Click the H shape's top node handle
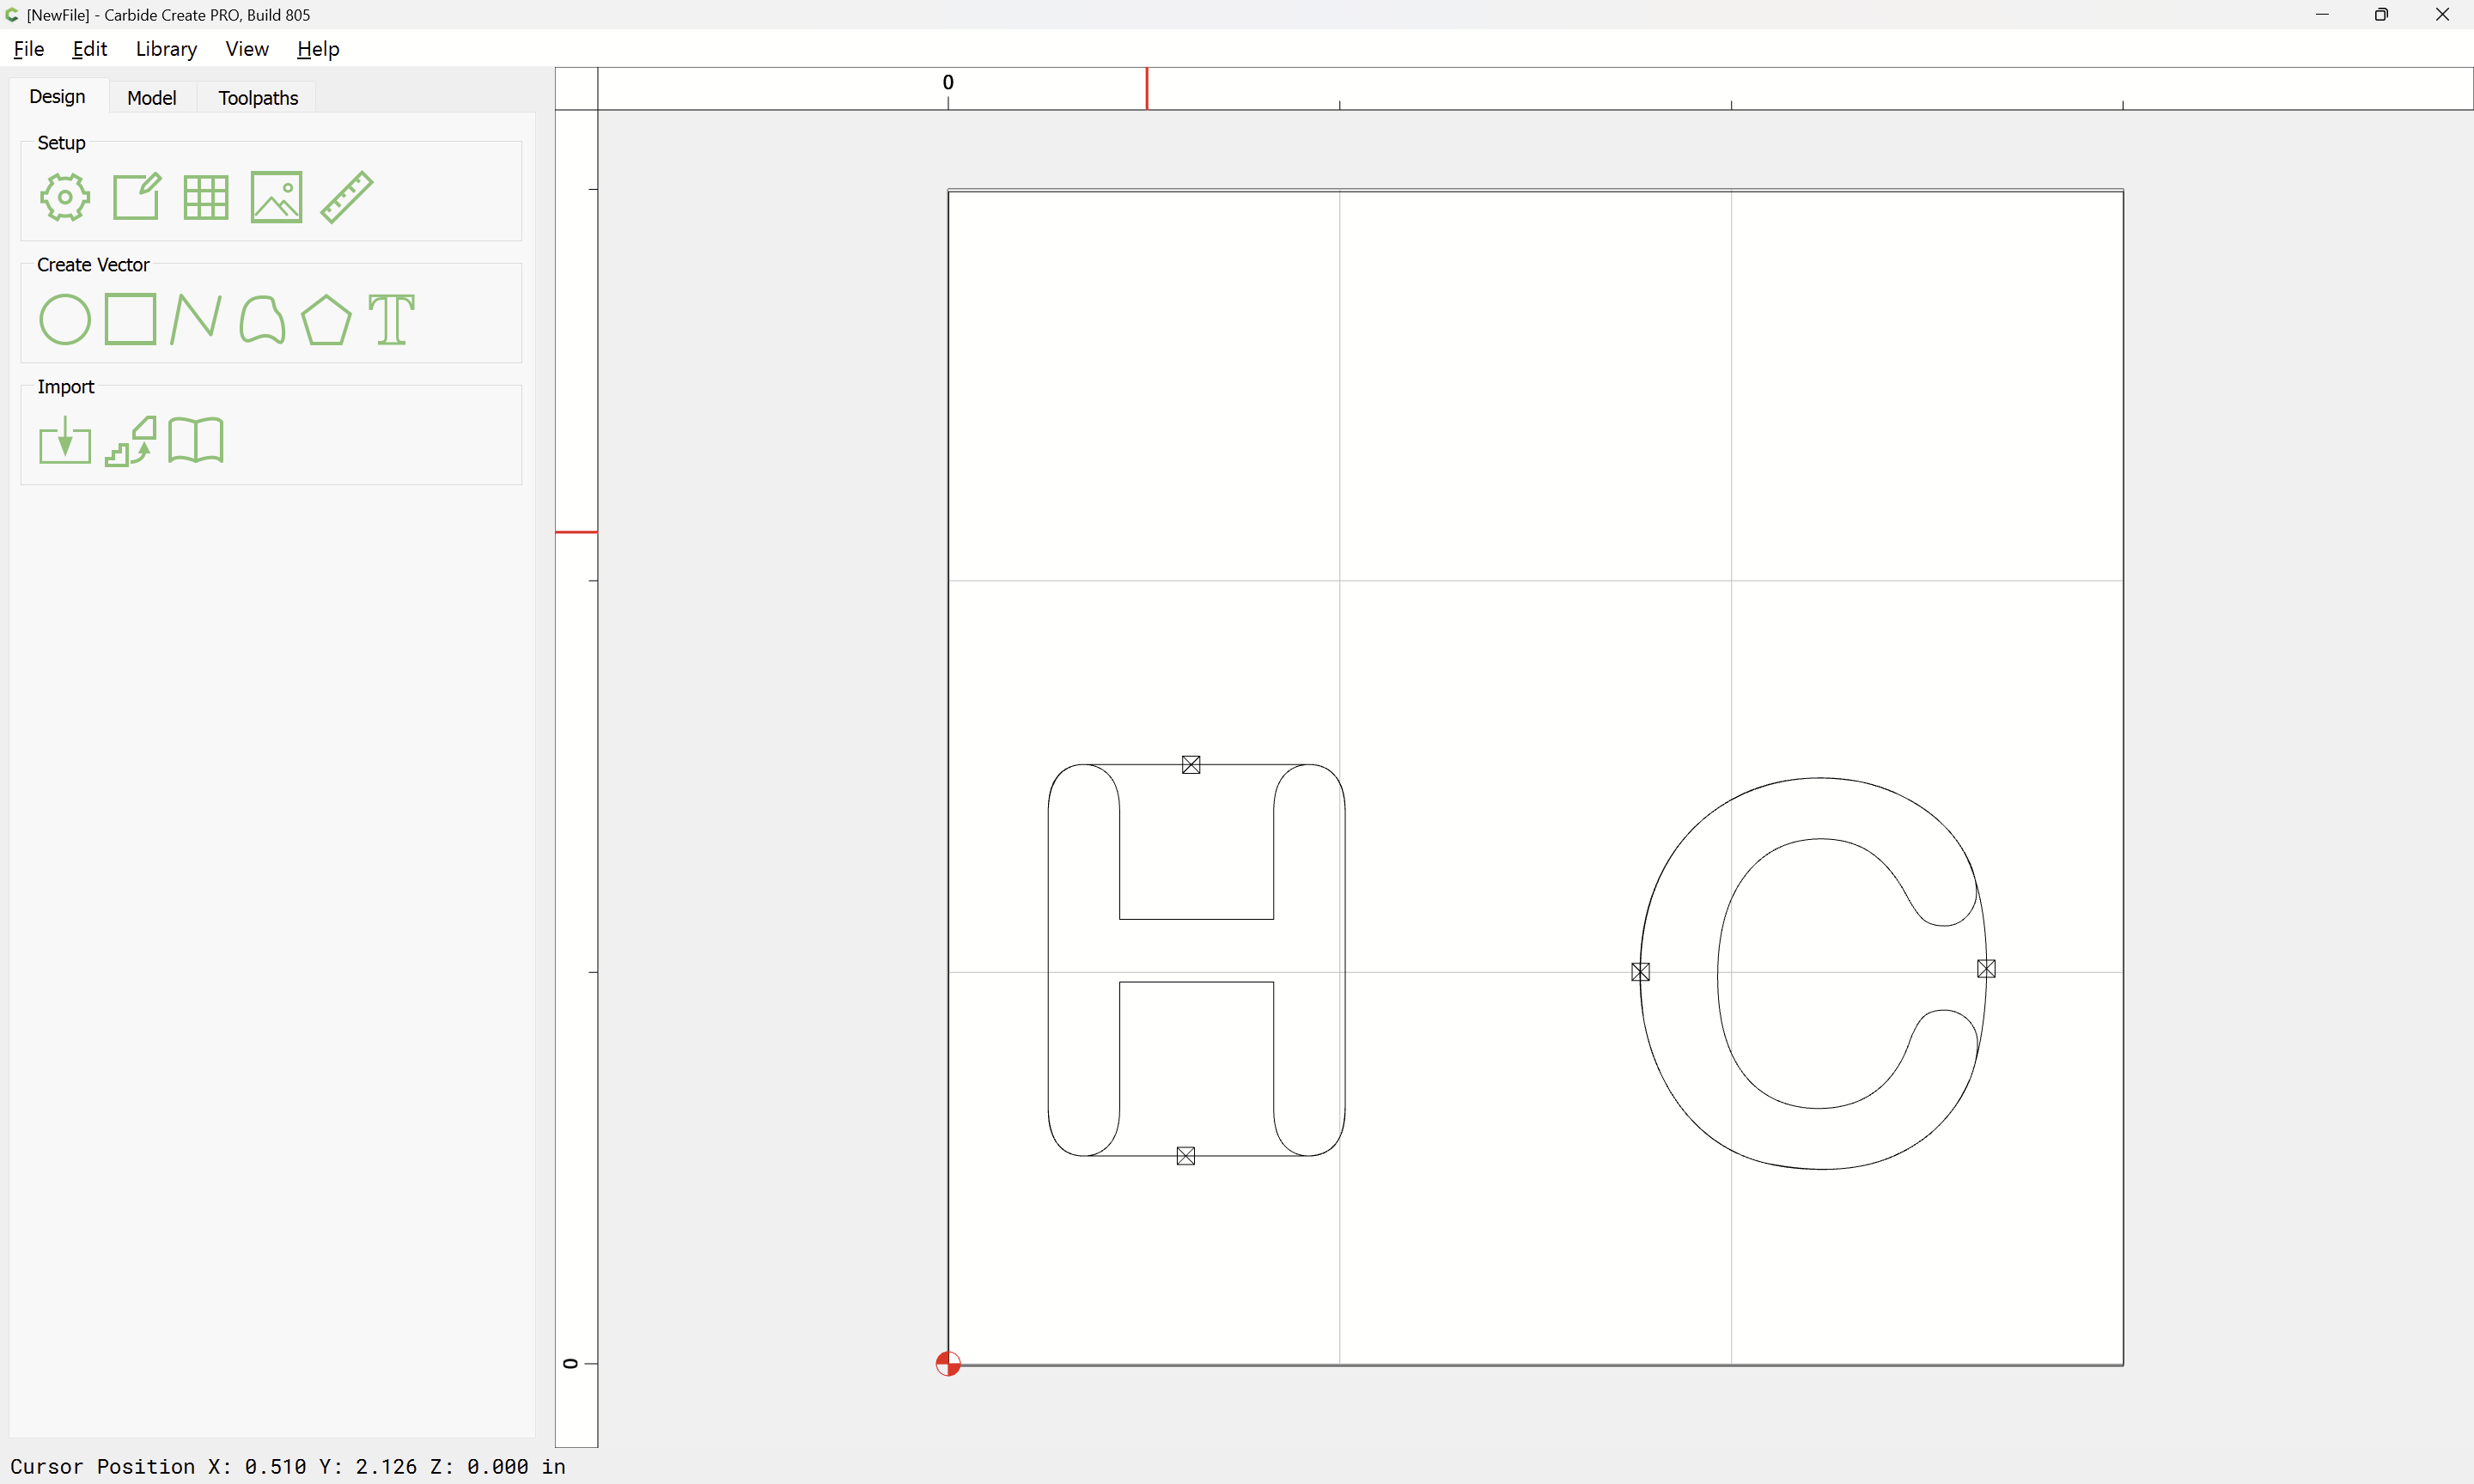This screenshot has width=2474, height=1484. tap(1191, 765)
